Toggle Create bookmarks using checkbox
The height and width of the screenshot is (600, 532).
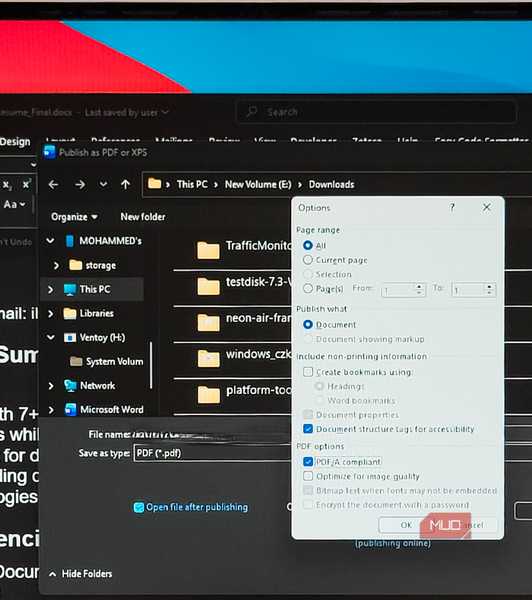(x=308, y=372)
